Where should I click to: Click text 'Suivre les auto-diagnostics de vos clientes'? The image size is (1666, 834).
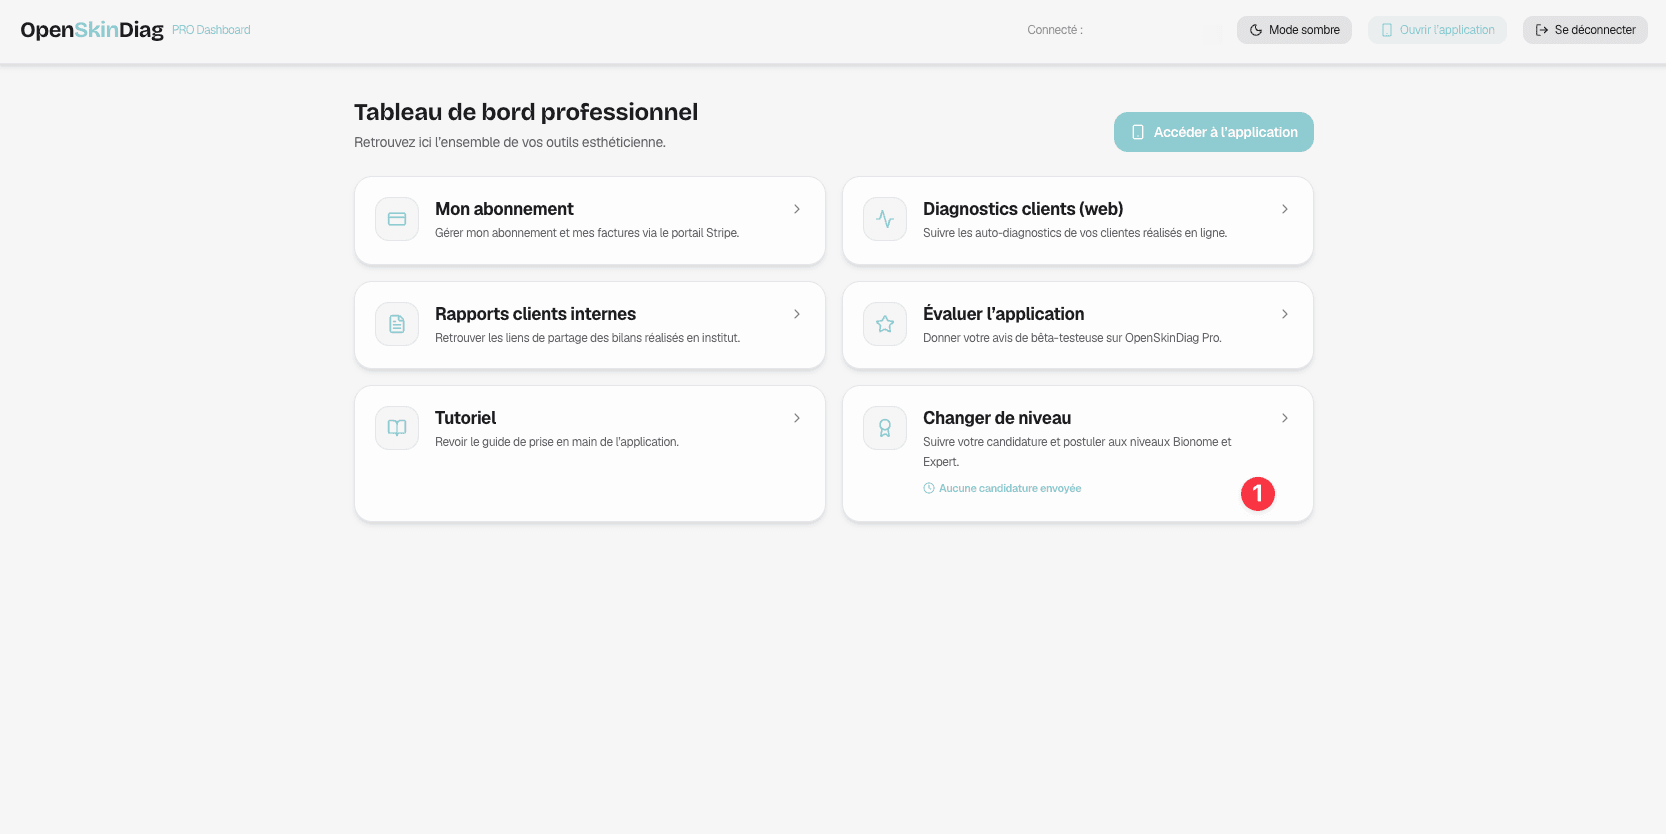coord(1032,233)
